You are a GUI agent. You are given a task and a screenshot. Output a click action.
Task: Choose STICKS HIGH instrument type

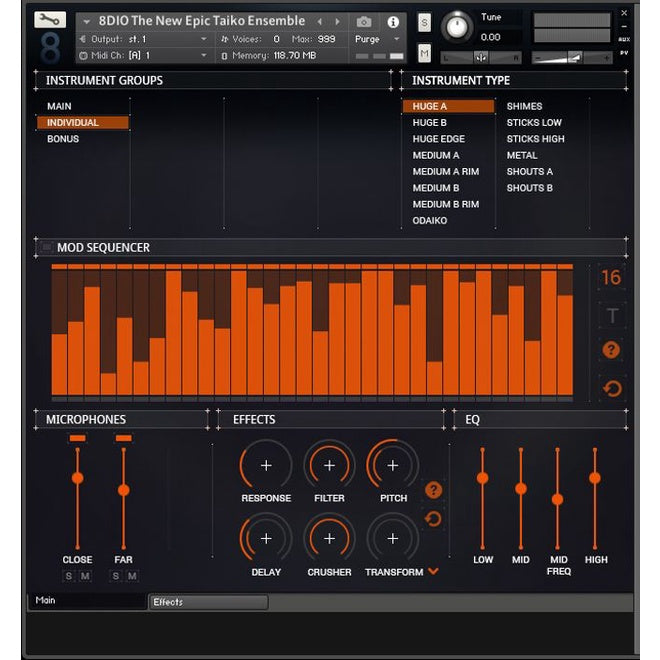(x=535, y=139)
